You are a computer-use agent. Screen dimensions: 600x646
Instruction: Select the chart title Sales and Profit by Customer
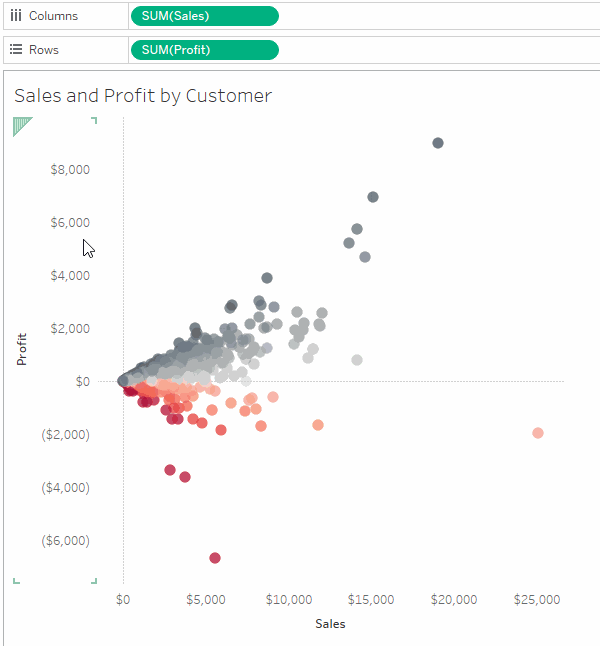click(143, 96)
